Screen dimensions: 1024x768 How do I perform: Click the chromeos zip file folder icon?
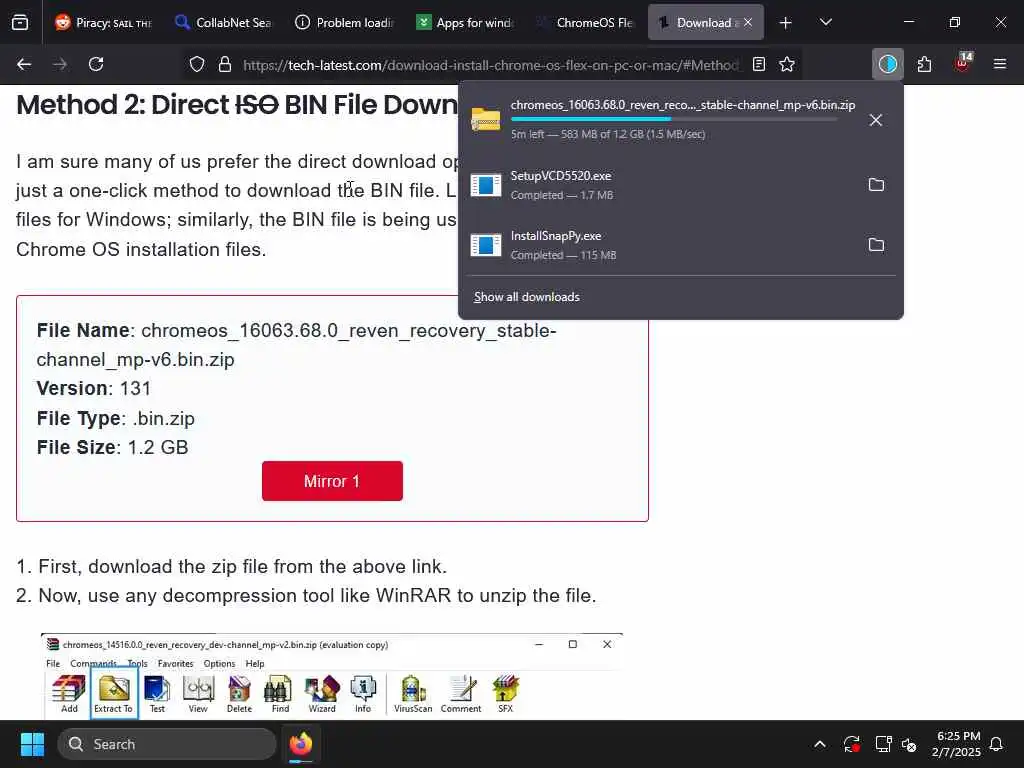click(x=486, y=120)
